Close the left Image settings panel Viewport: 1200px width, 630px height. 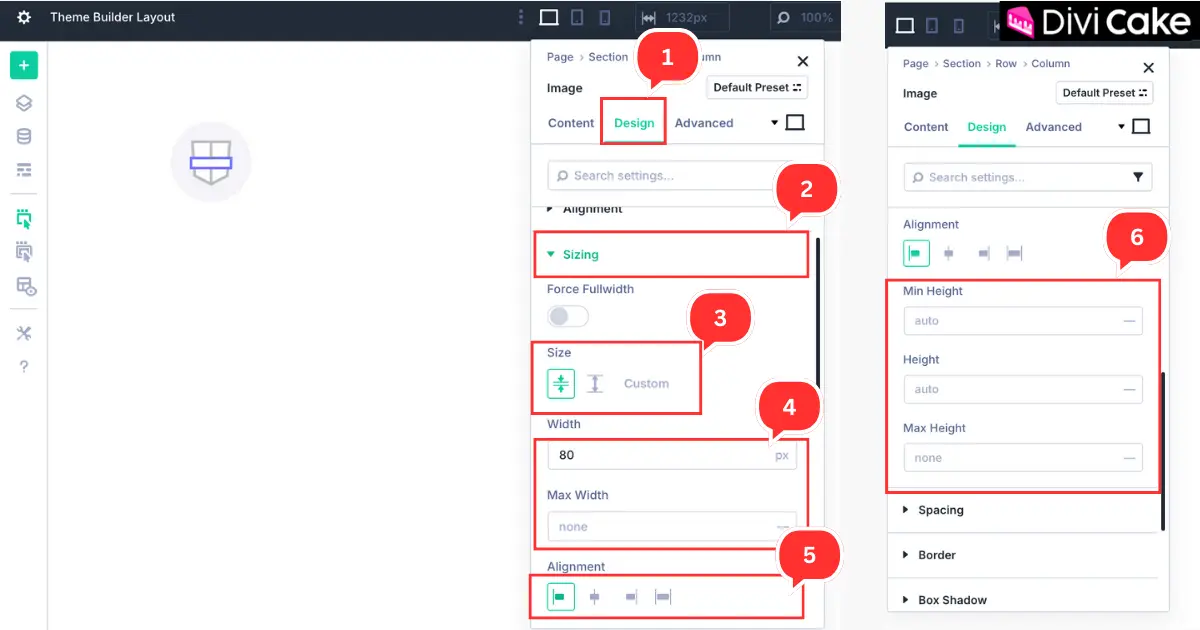(803, 62)
